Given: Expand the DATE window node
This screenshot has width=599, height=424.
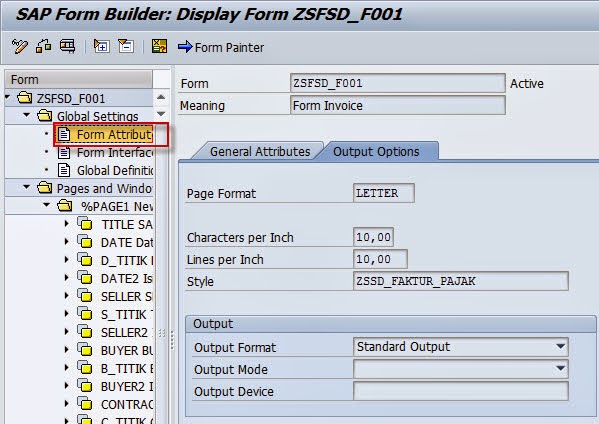Looking at the screenshot, I should click(67, 241).
